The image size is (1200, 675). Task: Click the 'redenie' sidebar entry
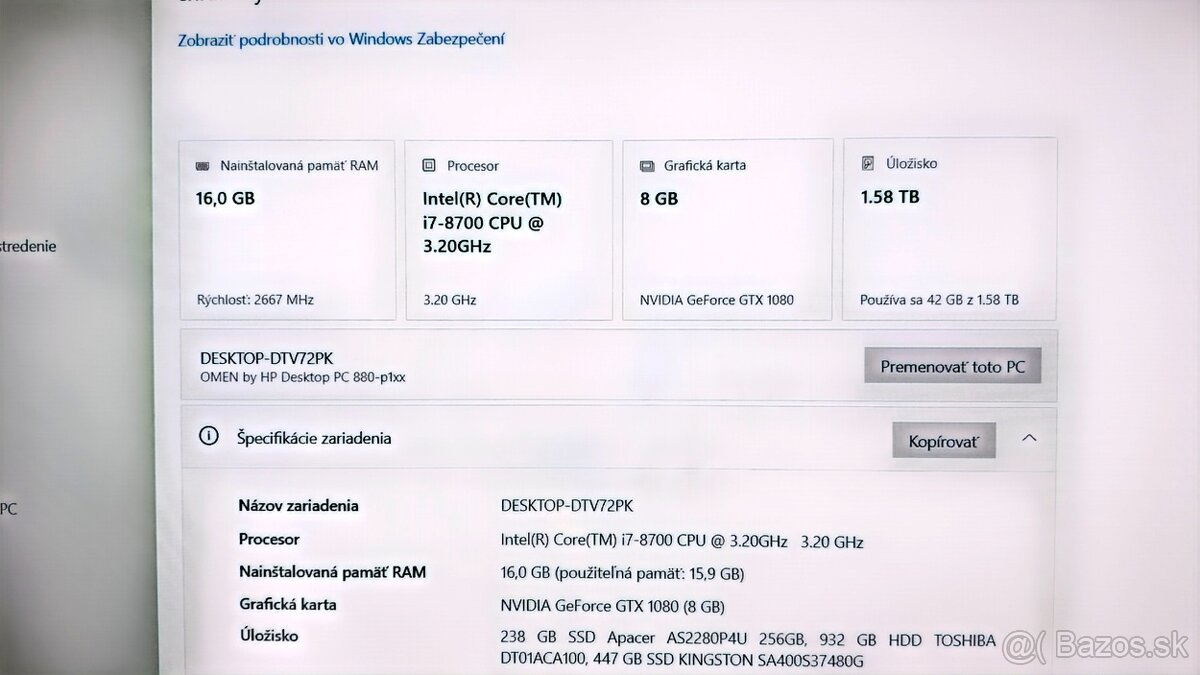28,245
